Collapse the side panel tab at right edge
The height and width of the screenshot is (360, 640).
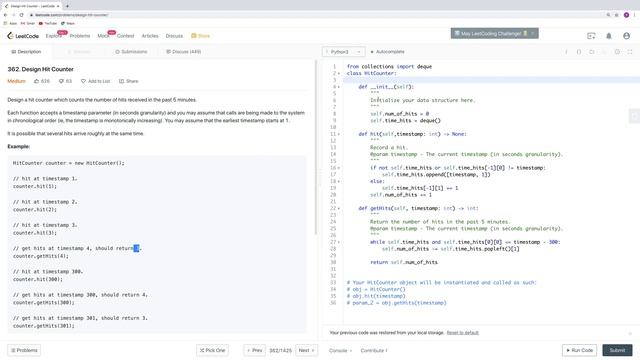coord(634,116)
